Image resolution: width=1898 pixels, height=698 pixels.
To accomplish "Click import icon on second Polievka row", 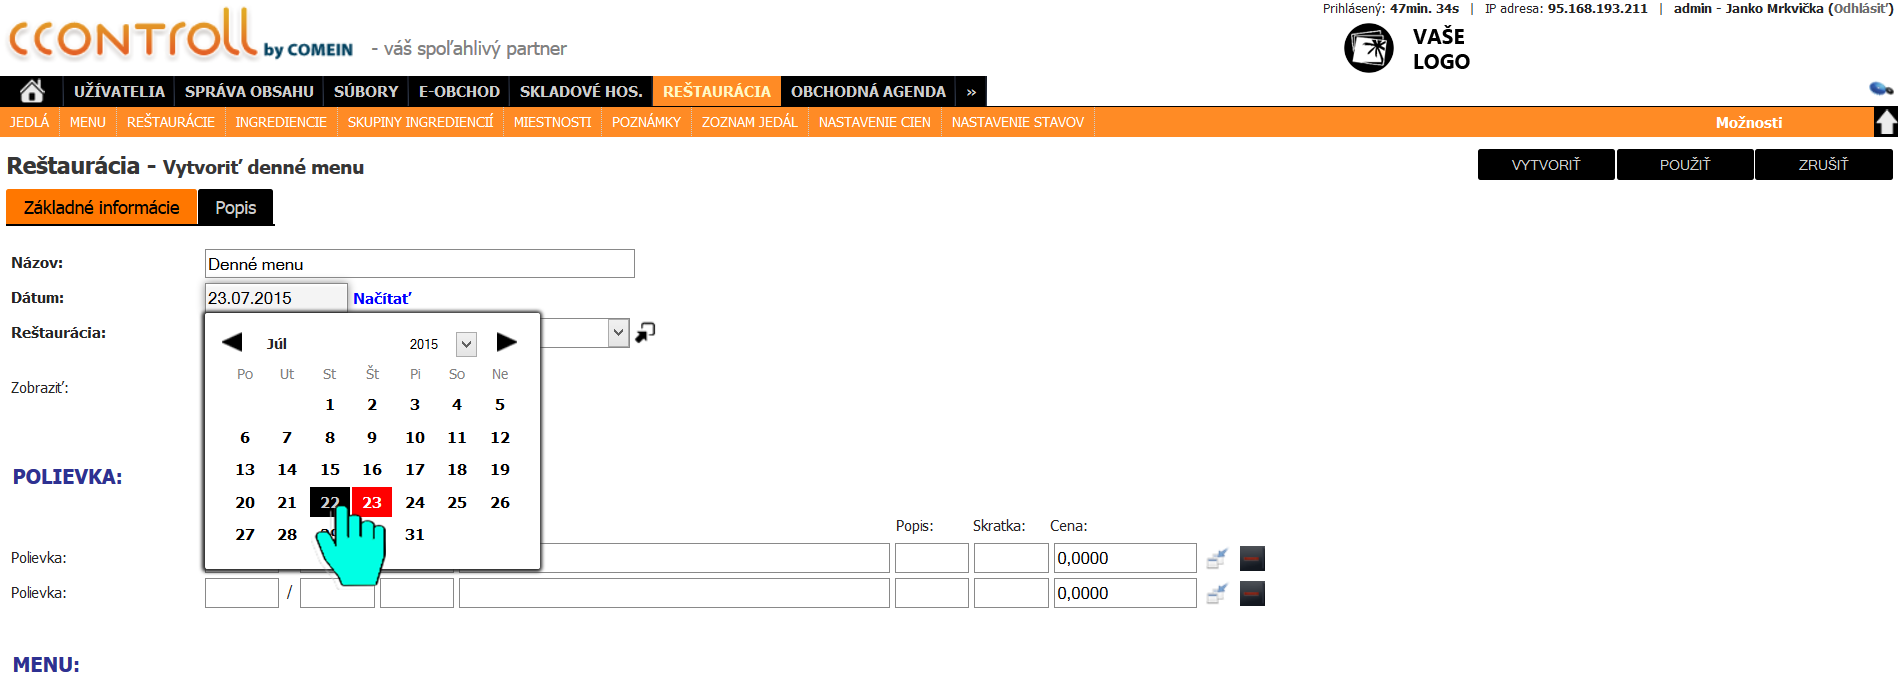I will click(1216, 593).
